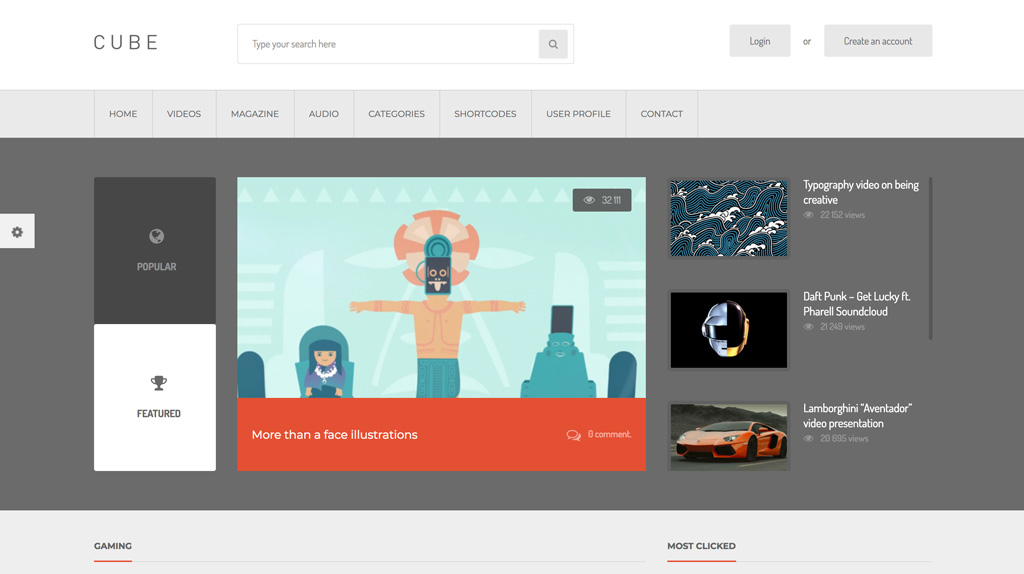
Task: Open the Videos menu item
Action: pyautogui.click(x=184, y=114)
